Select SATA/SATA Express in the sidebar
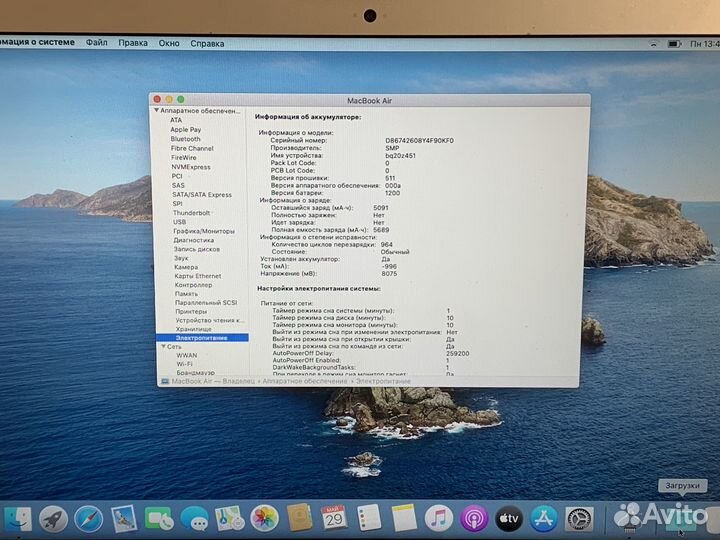Image resolution: width=720 pixels, height=540 pixels. [x=202, y=195]
